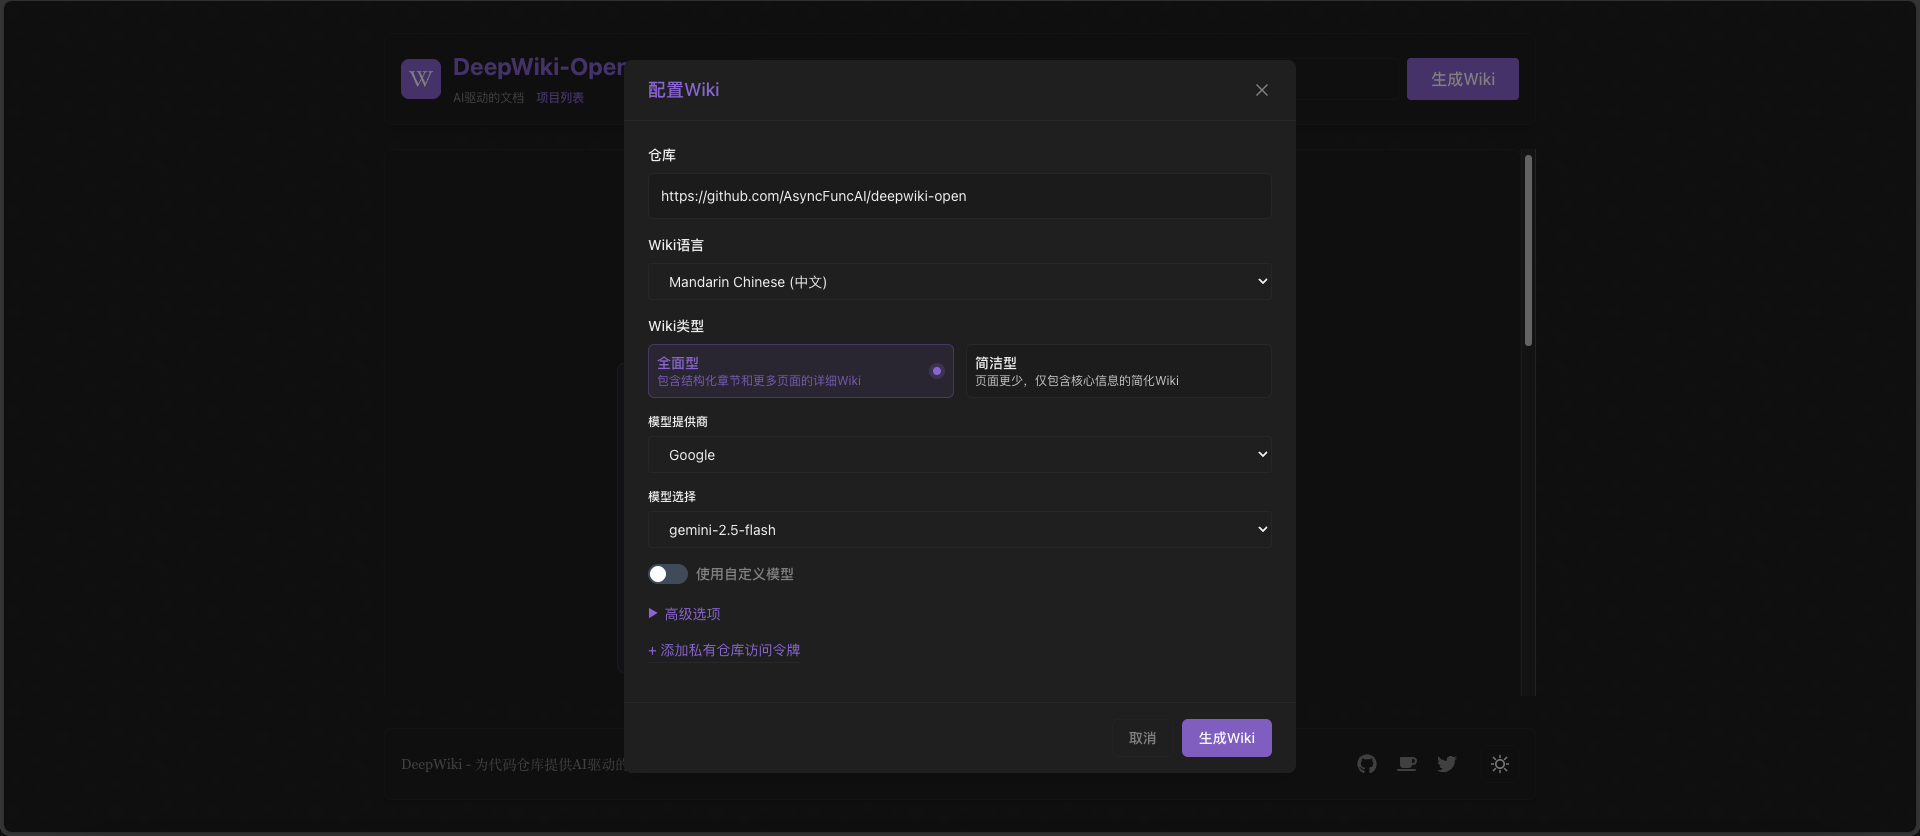Click the 添加私有仓库访问令牌 link
The width and height of the screenshot is (1920, 836).
pyautogui.click(x=724, y=650)
